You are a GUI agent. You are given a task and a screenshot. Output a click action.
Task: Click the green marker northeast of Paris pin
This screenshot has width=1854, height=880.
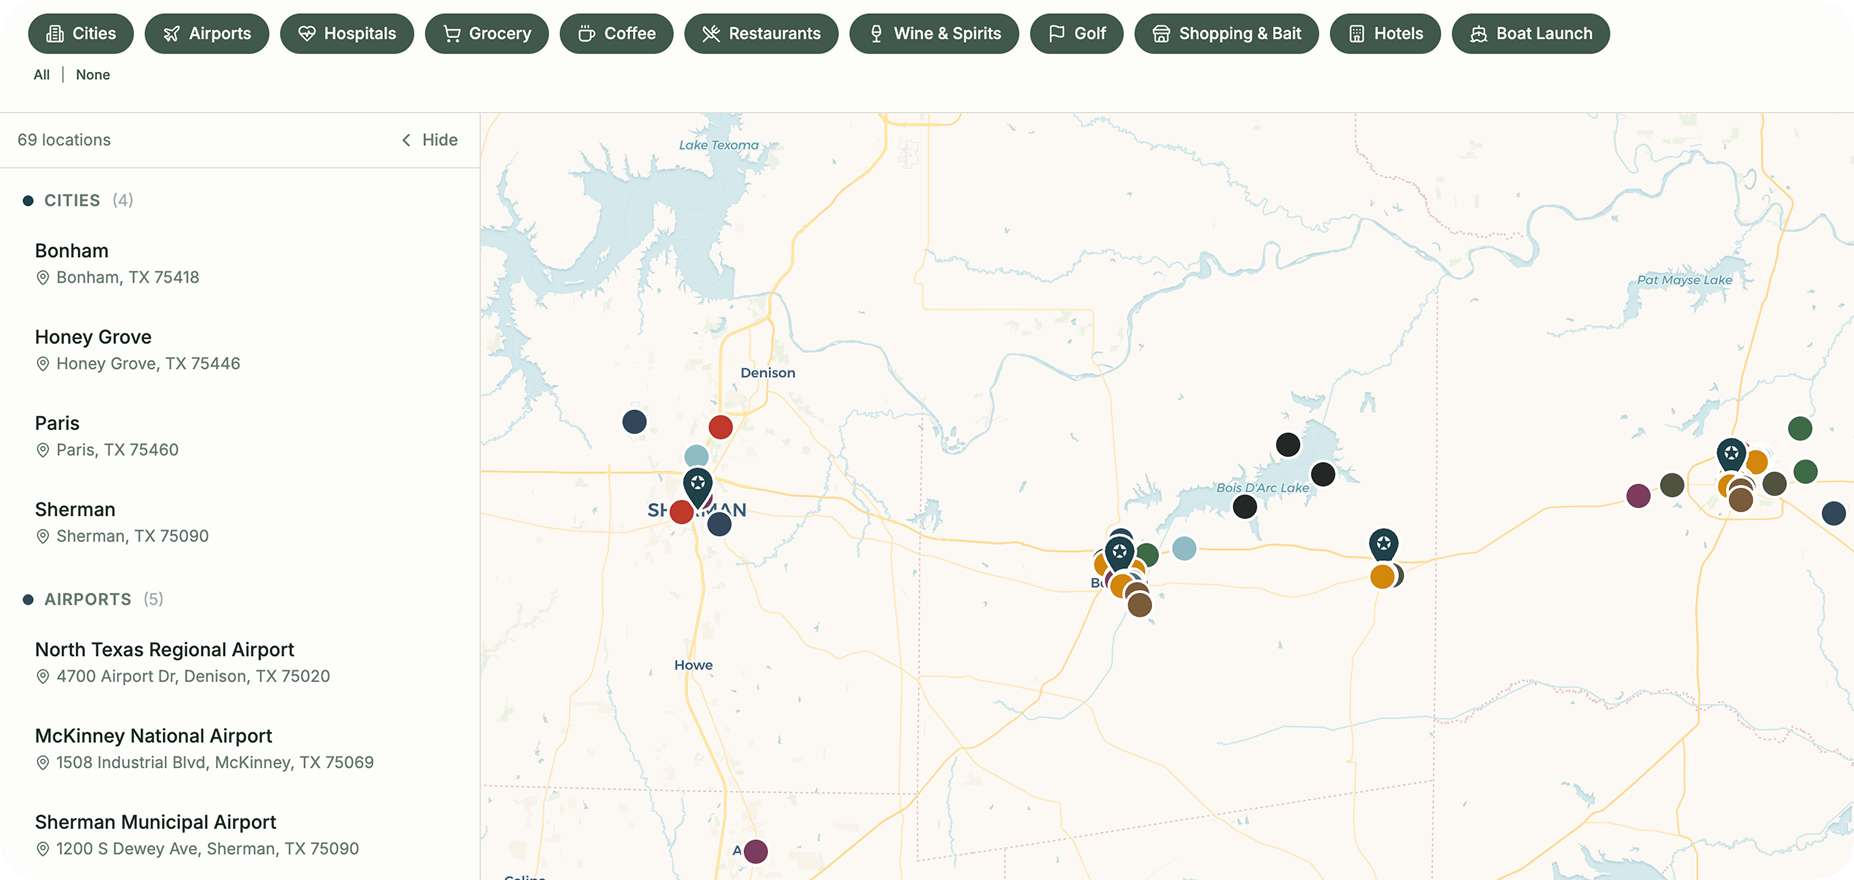(1800, 429)
